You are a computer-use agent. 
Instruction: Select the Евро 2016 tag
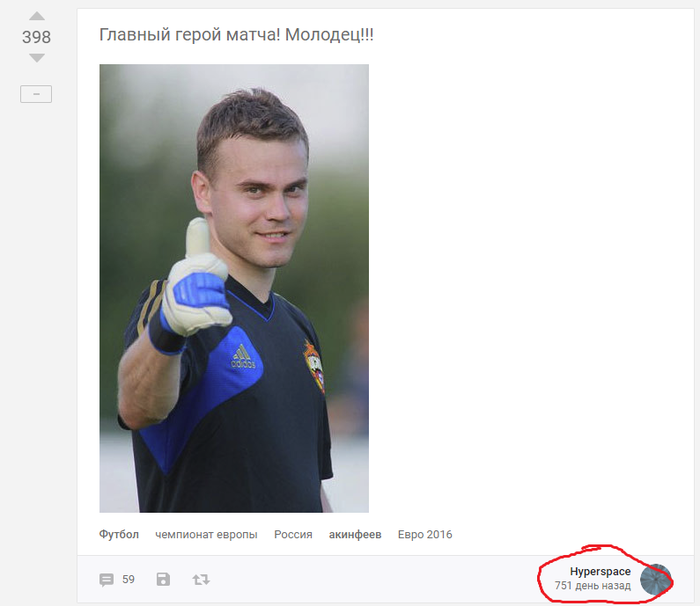pyautogui.click(x=425, y=534)
